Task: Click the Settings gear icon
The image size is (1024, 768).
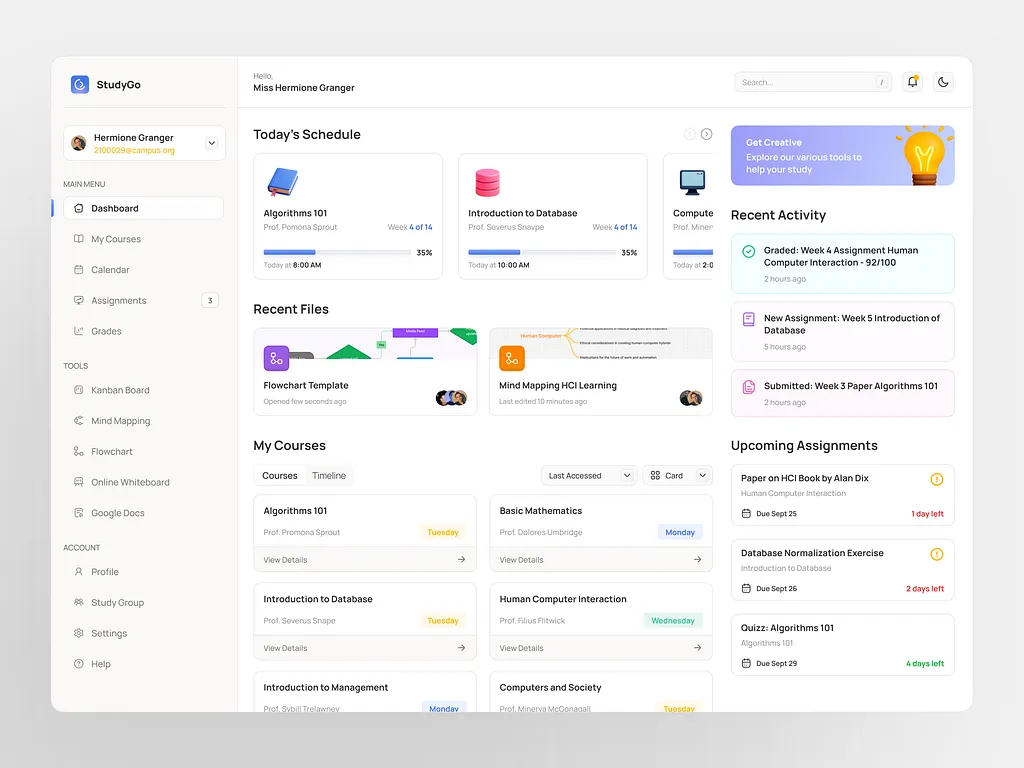Action: click(78, 633)
